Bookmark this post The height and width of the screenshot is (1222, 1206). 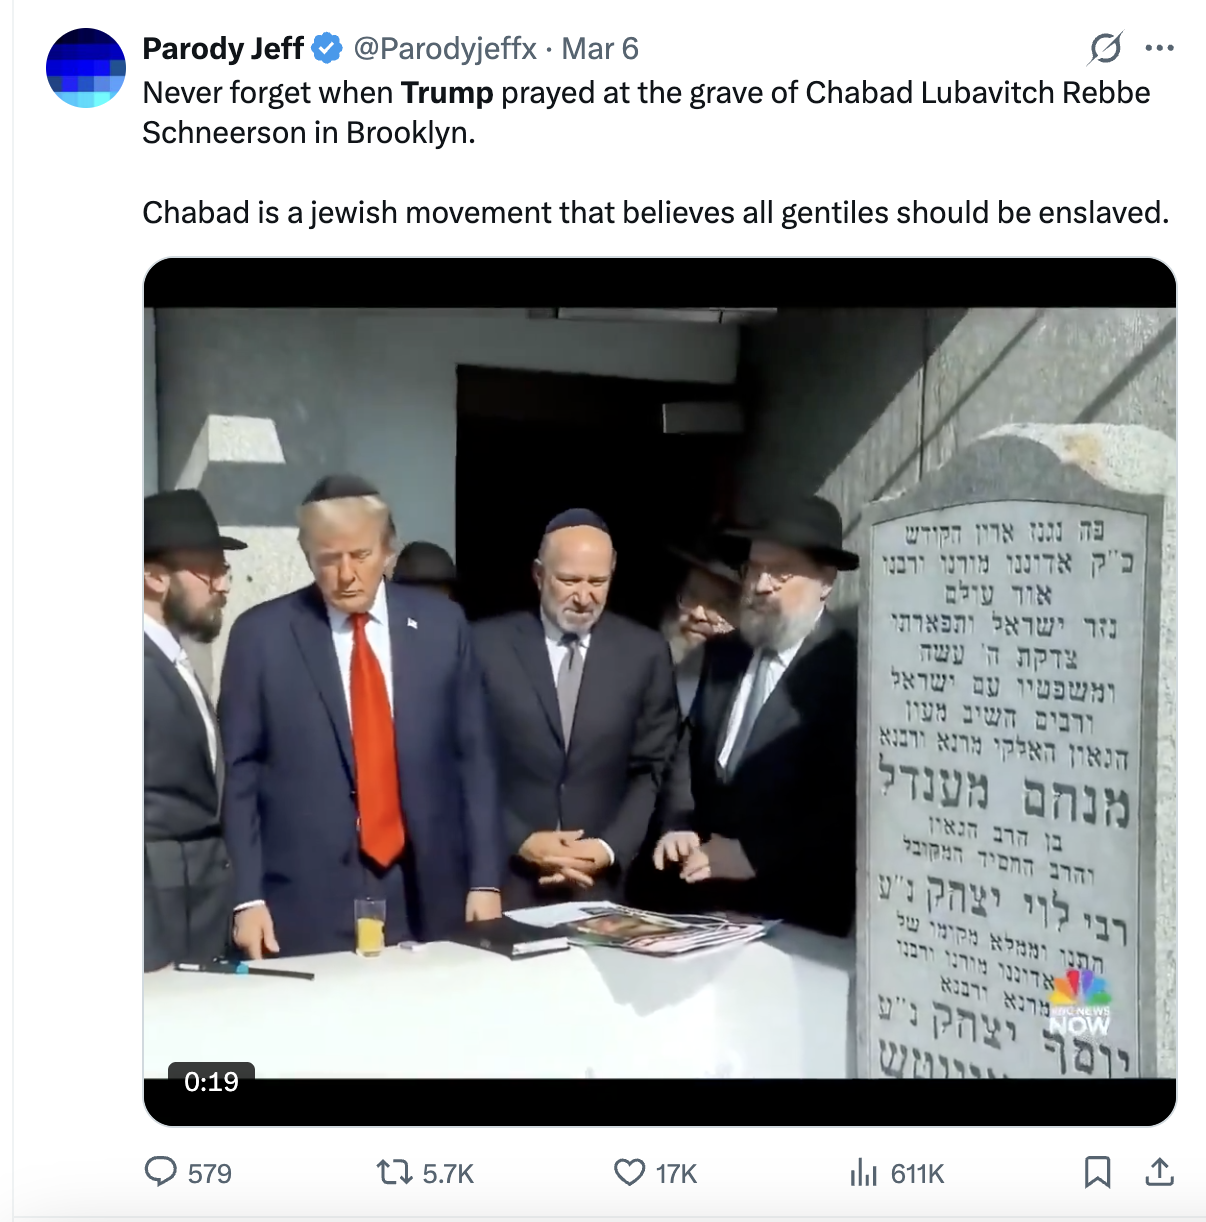tap(1097, 1172)
